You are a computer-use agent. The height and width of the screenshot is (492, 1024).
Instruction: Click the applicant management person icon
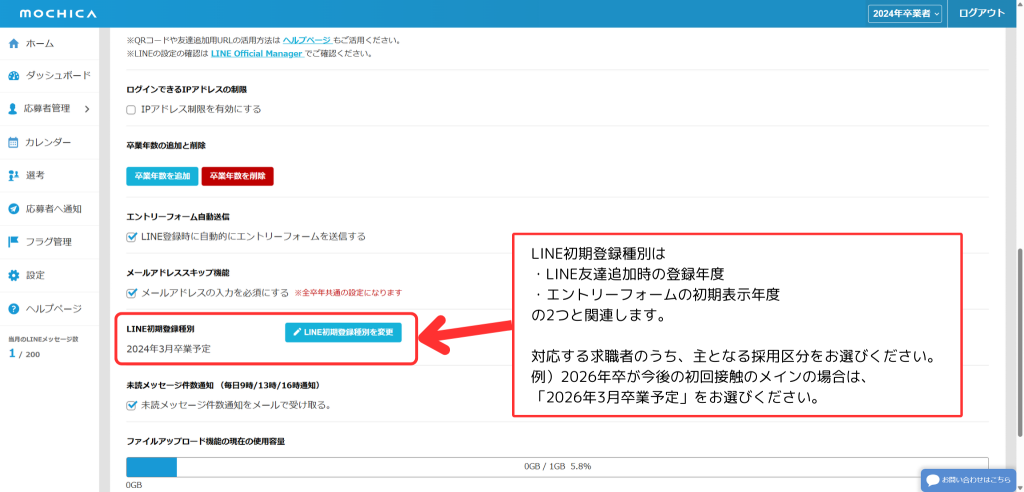click(x=13, y=109)
